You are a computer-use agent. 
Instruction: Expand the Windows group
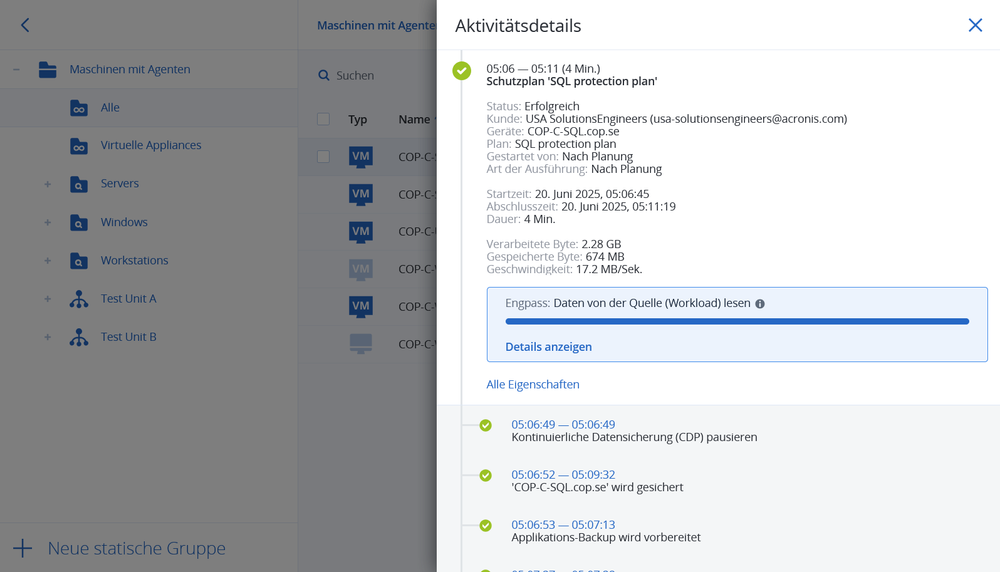(47, 223)
